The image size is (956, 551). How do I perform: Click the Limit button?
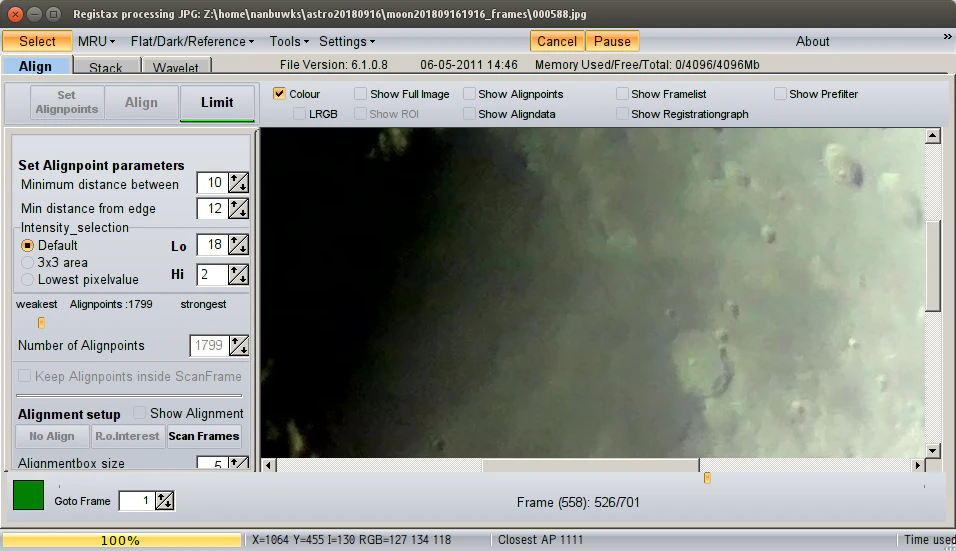[x=217, y=102]
